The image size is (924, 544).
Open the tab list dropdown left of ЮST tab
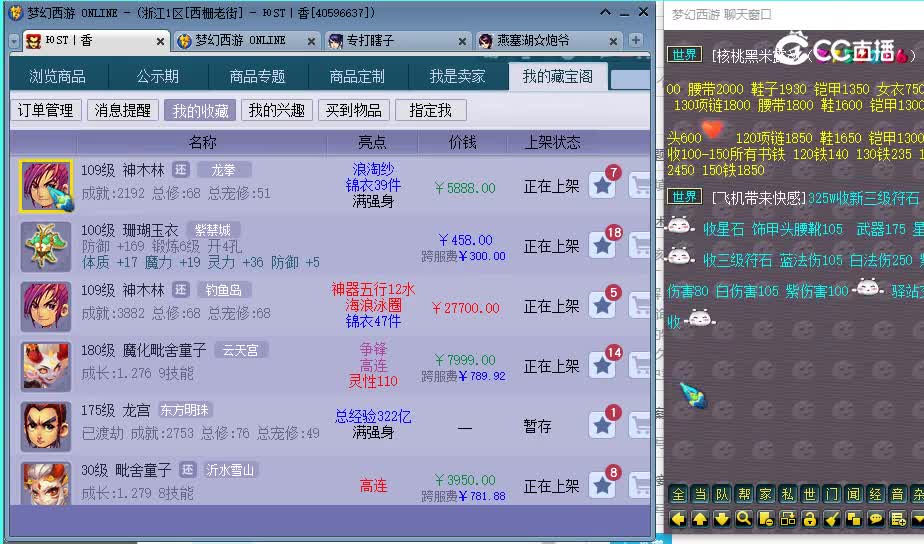(15, 41)
